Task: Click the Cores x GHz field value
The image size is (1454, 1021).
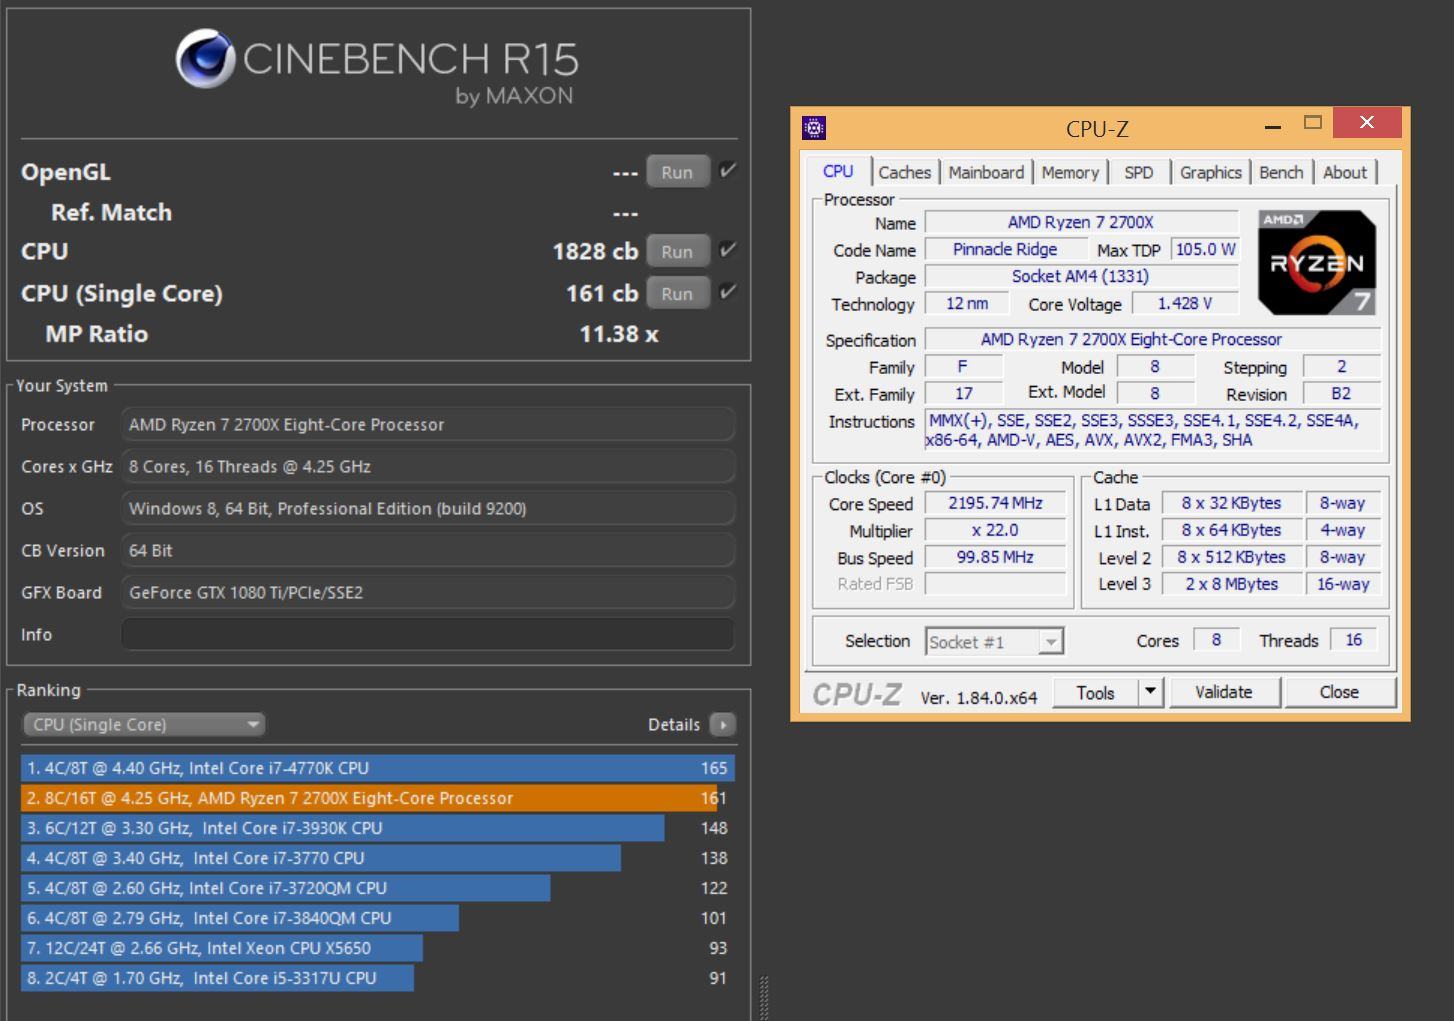Action: coord(428,466)
